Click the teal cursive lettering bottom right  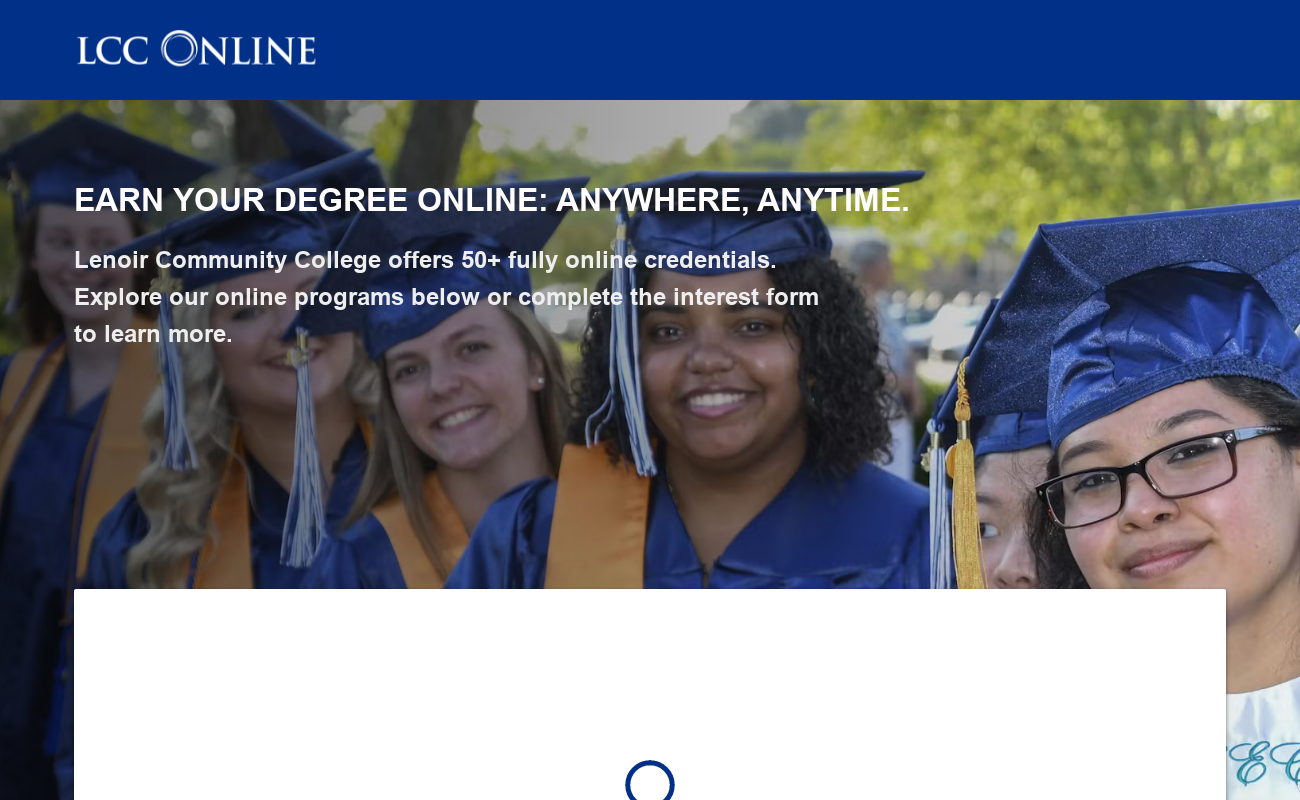click(1262, 765)
